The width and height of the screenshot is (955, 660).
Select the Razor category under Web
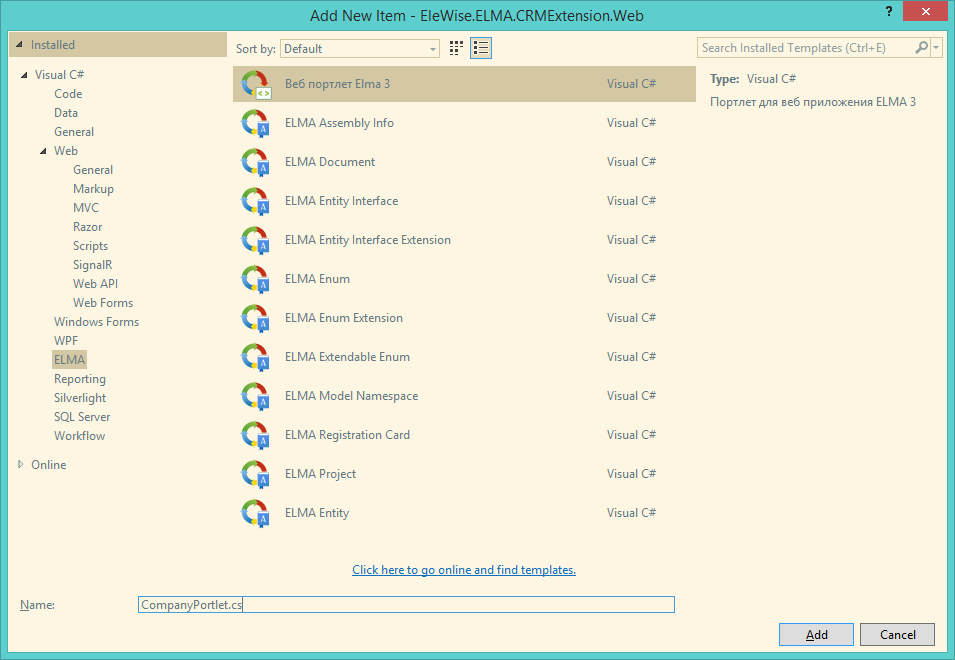coord(87,227)
